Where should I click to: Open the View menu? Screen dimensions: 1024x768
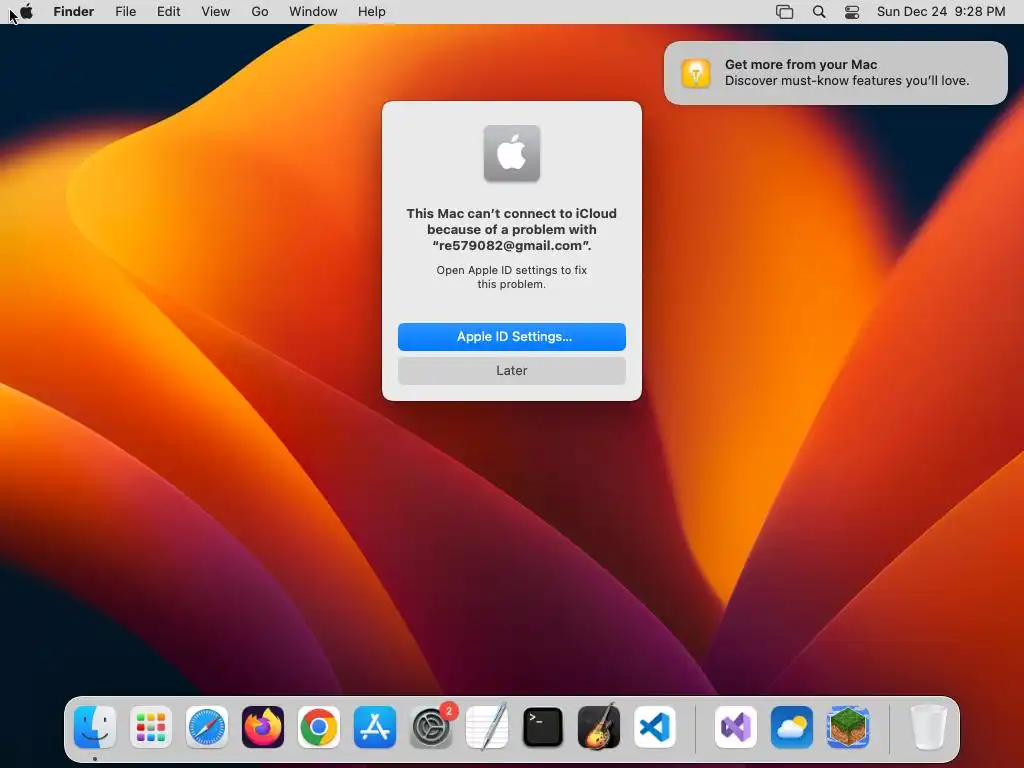[216, 12]
